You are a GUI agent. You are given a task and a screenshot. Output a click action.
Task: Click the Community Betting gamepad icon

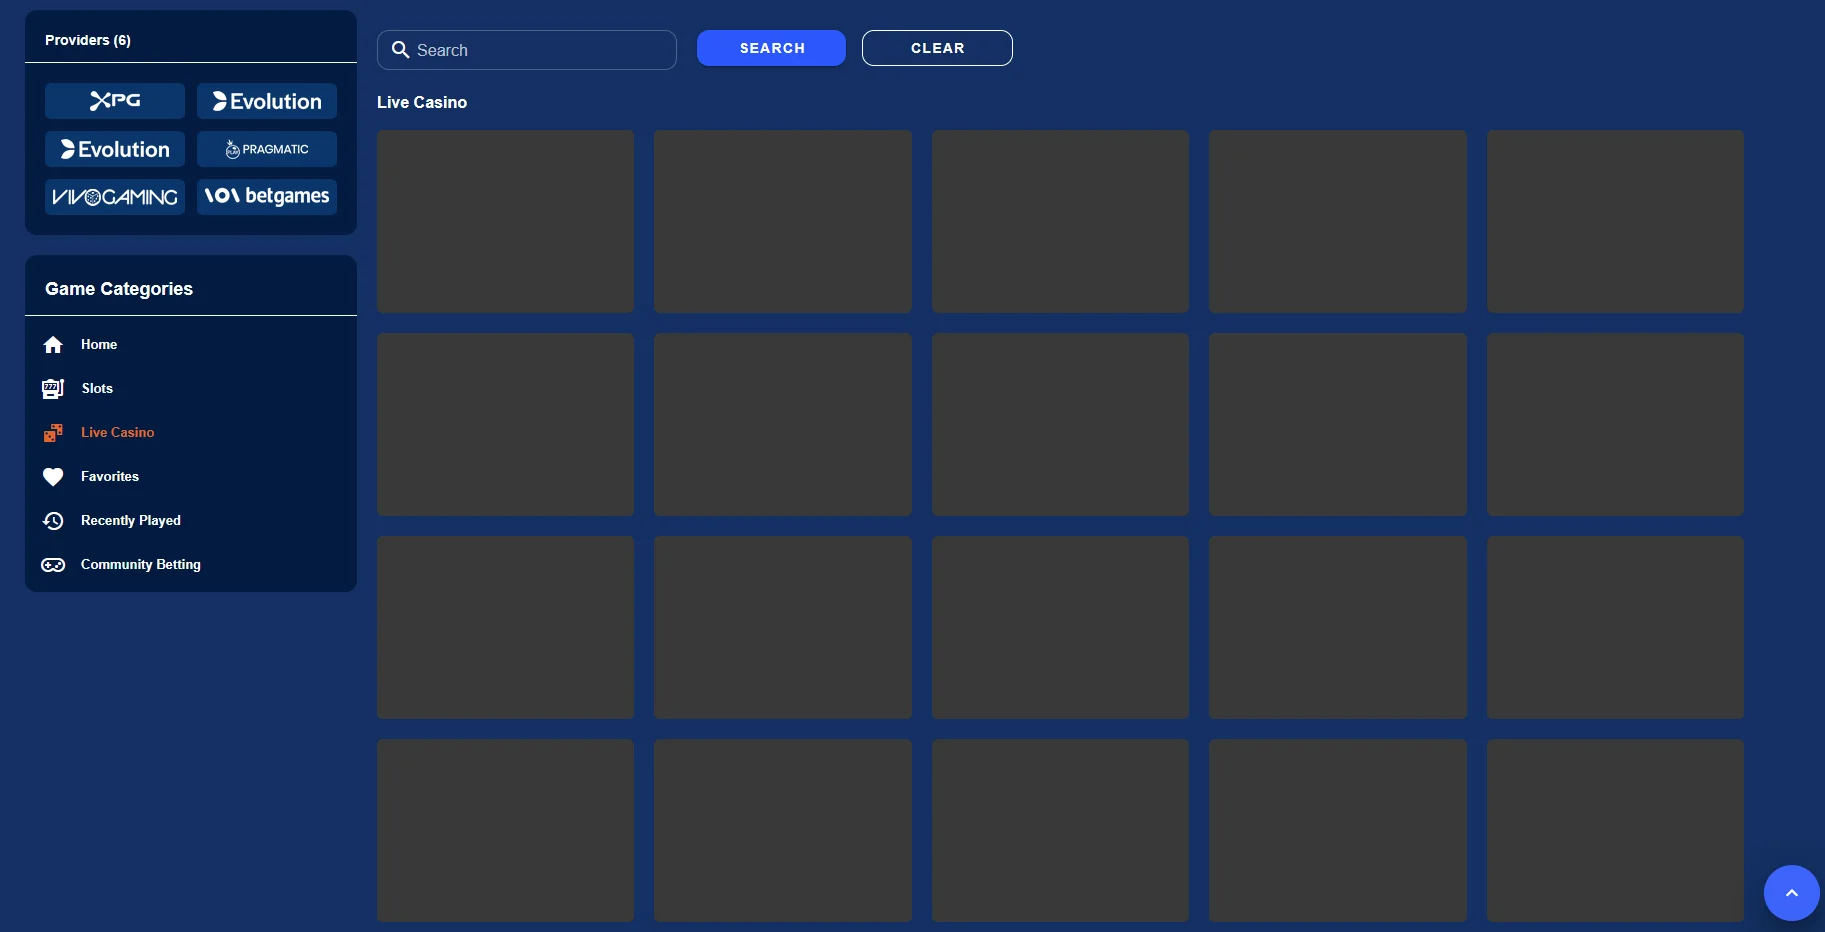click(53, 565)
